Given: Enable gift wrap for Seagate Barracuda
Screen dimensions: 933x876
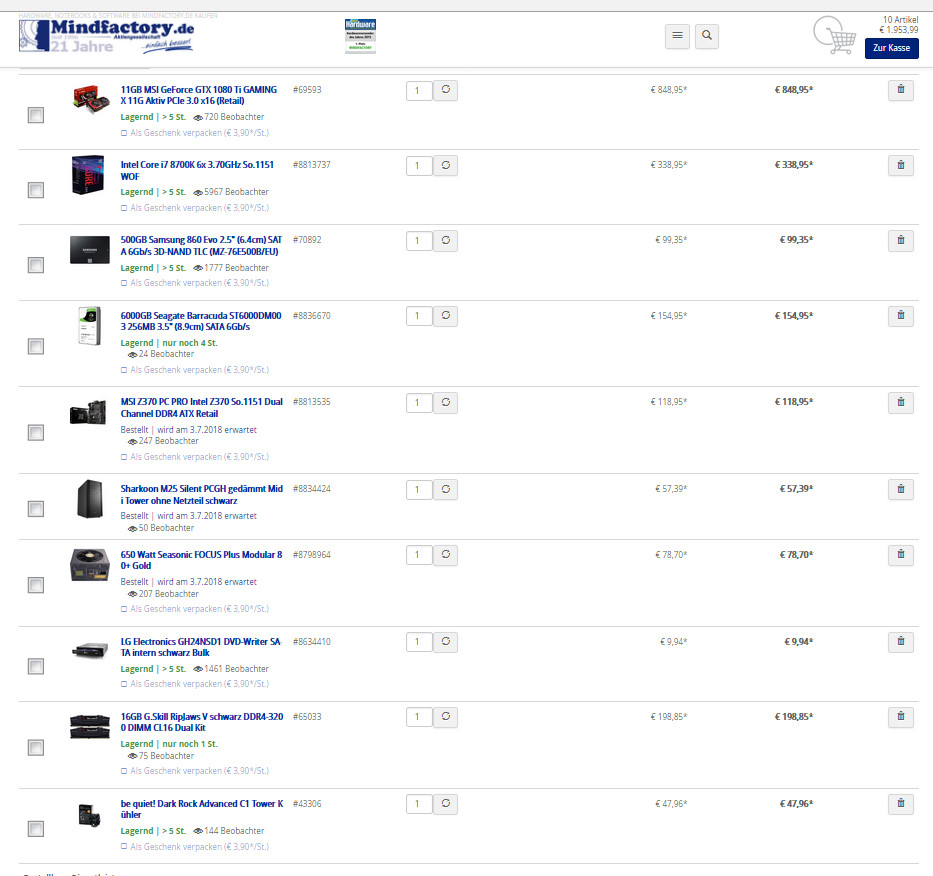Looking at the screenshot, I should (124, 370).
